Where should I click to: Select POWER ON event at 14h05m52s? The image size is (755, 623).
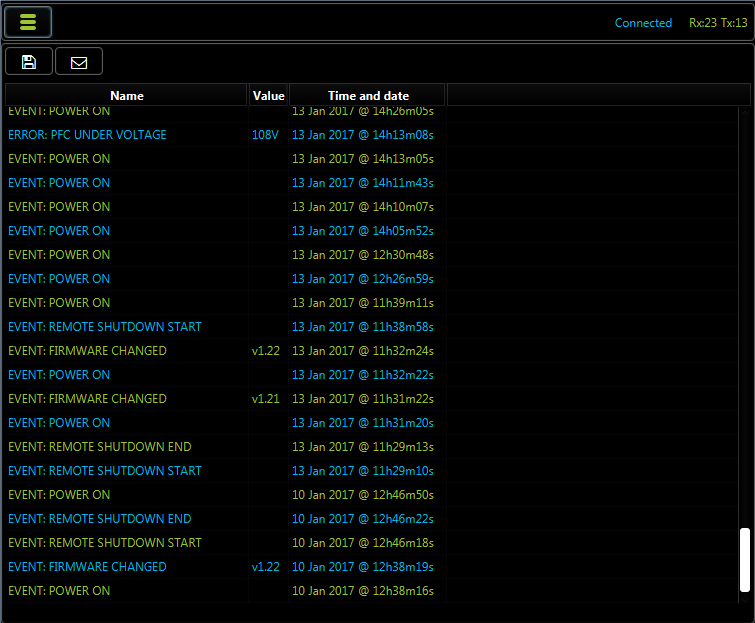[x=371, y=231]
